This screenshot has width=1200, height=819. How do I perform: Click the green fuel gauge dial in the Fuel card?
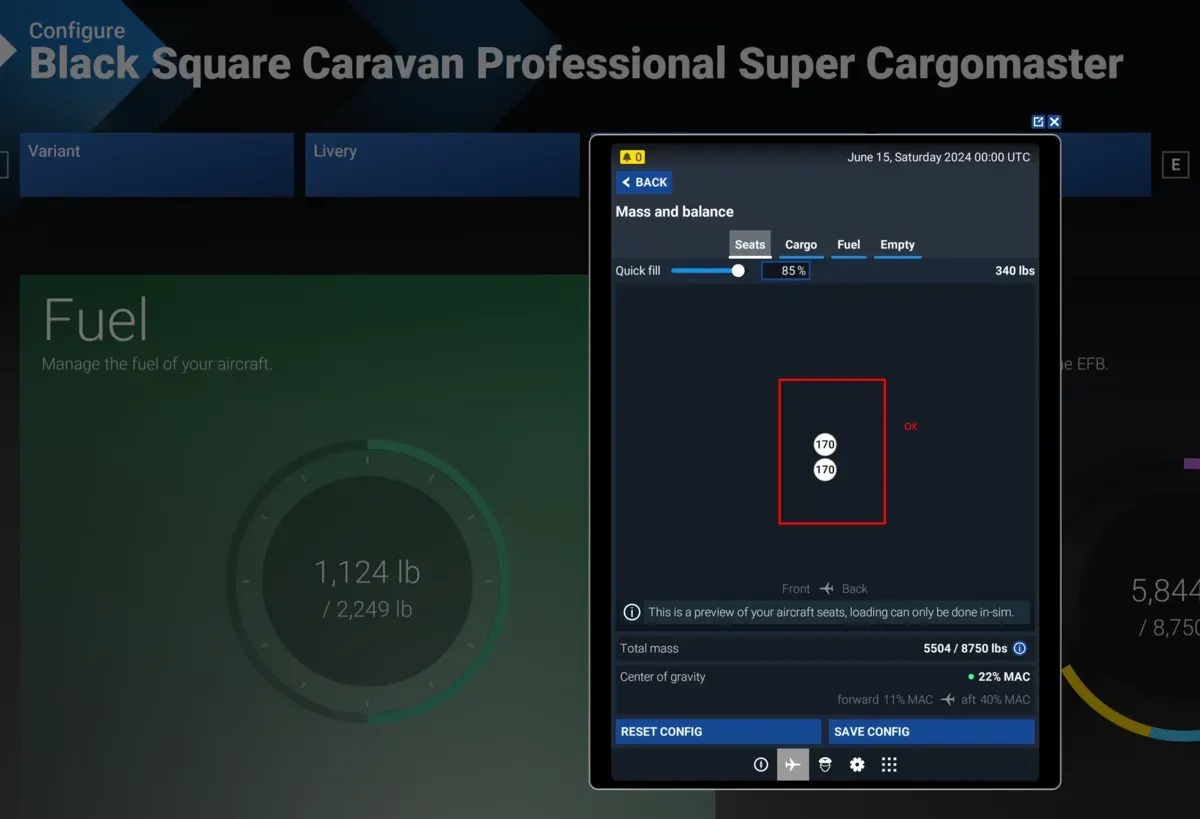click(367, 580)
